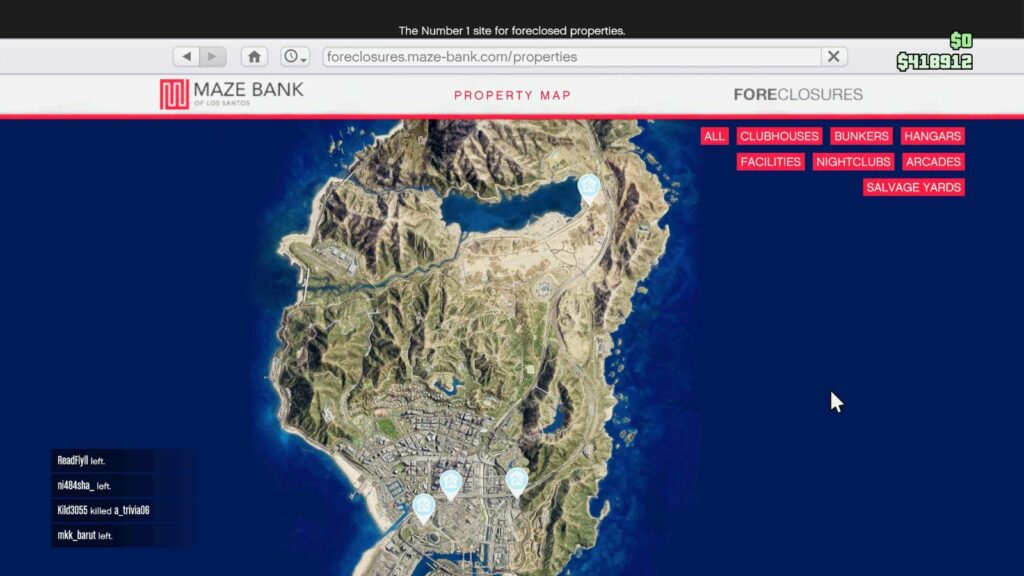Filter the map by Clubhouses
The image size is (1024, 576).
(x=779, y=136)
